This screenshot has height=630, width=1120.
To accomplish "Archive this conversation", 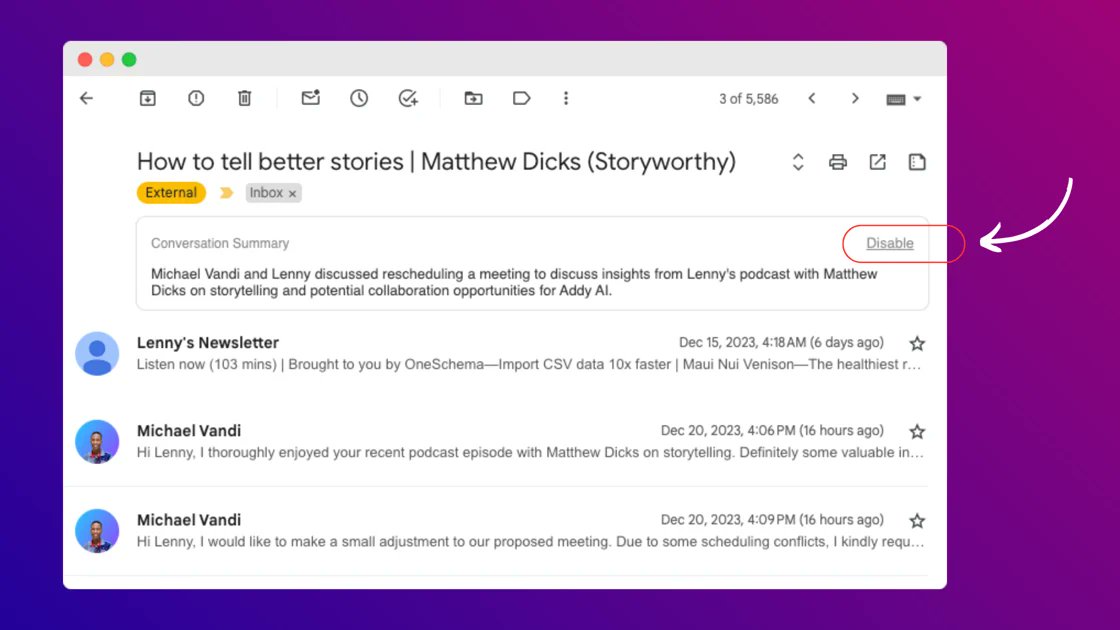I will click(148, 99).
